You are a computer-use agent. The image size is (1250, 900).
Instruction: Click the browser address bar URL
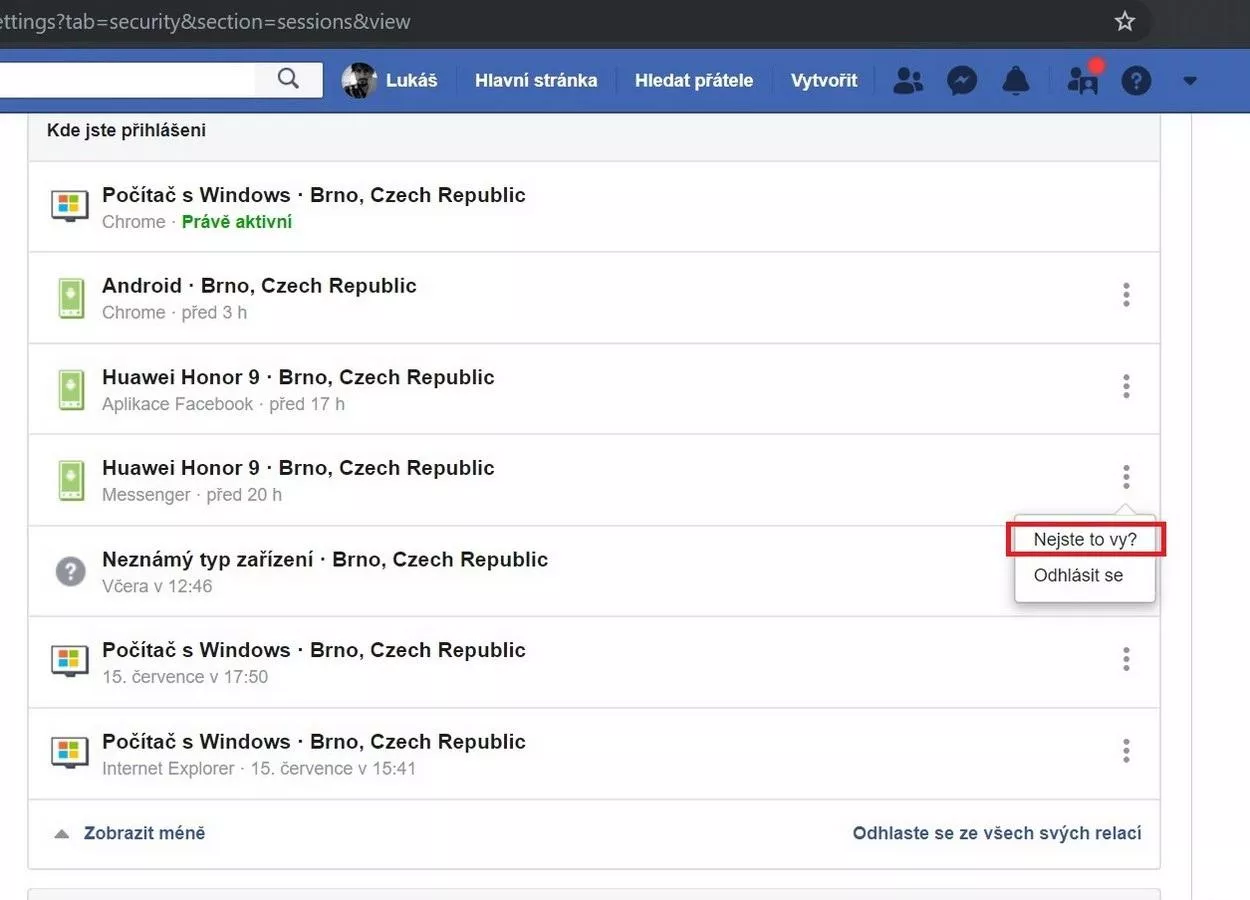[205, 21]
